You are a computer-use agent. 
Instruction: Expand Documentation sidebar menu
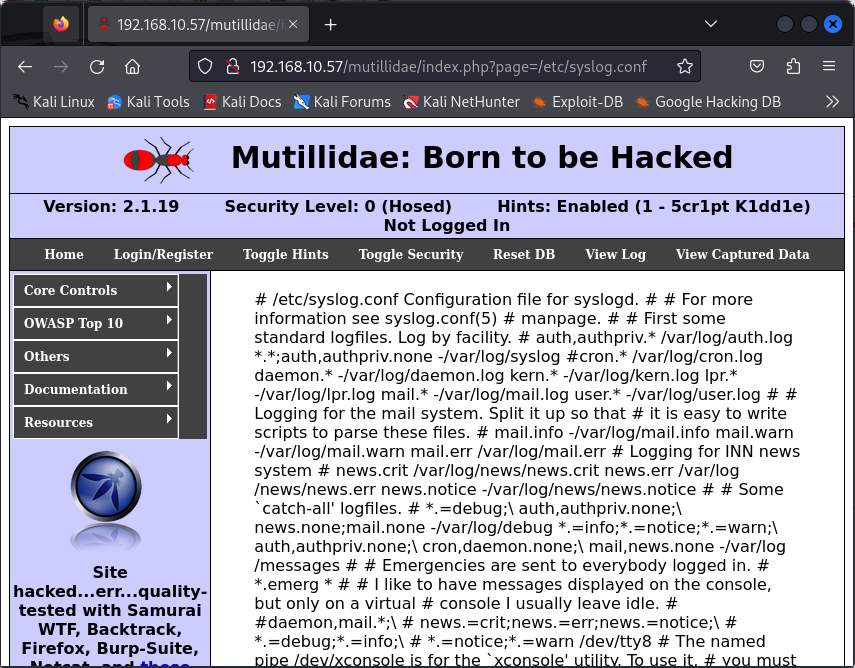click(x=96, y=389)
